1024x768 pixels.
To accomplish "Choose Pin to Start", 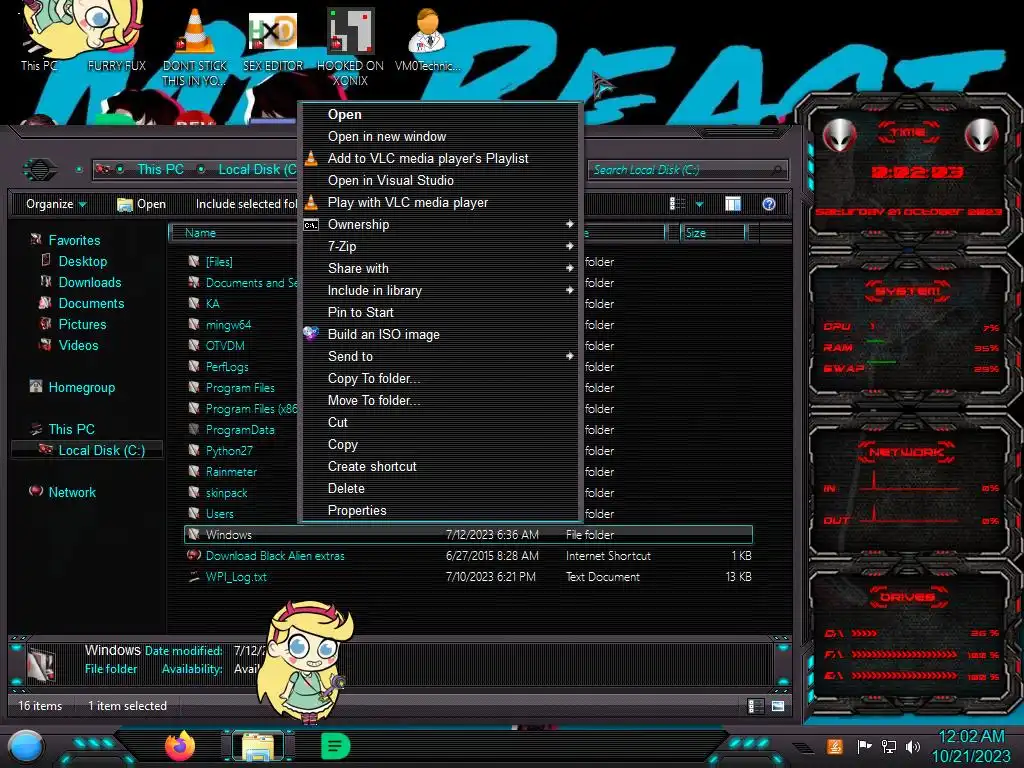I will point(439,312).
